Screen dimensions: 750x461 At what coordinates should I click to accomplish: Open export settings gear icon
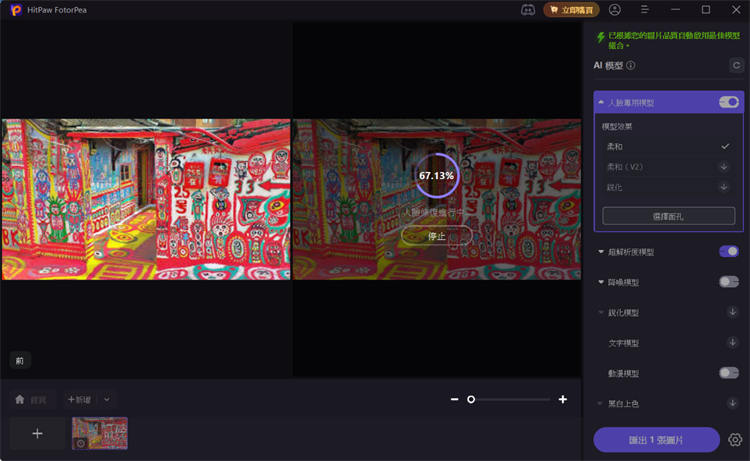pyautogui.click(x=735, y=439)
